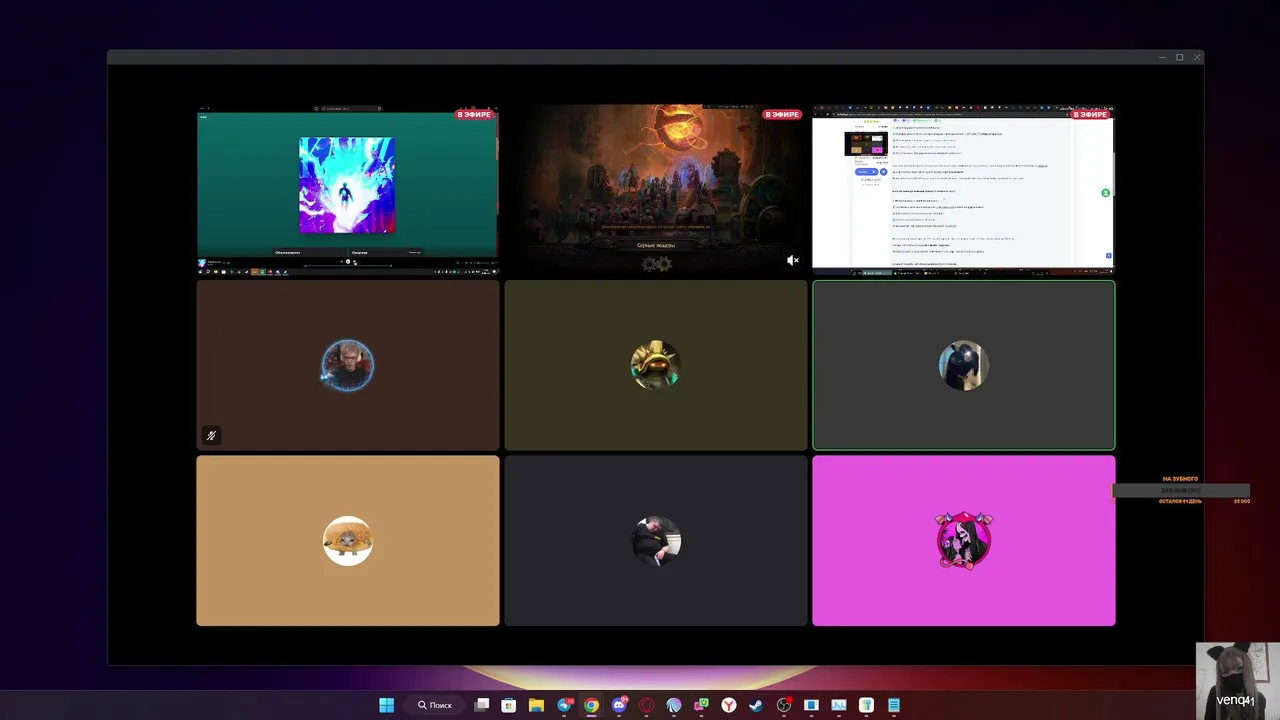Open OBS Studio from the taskbar
The image size is (1280, 720).
pyautogui.click(x=784, y=705)
